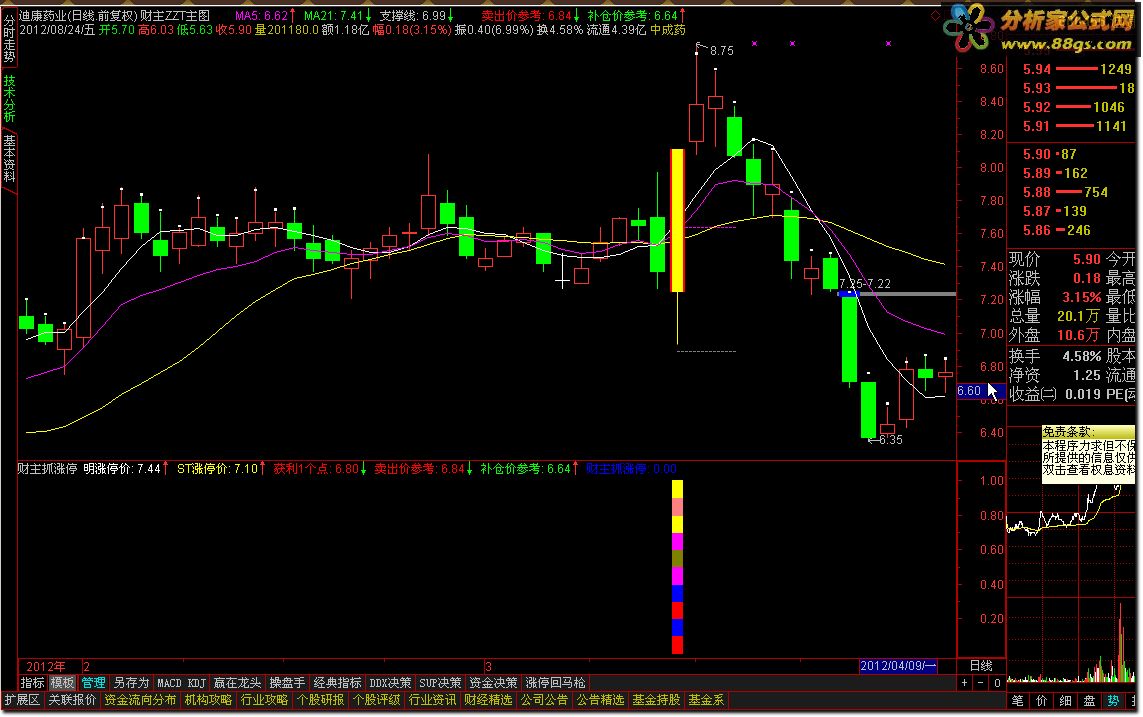This screenshot has width=1143, height=717.
Task: Switch to the 细 tab
Action: pyautogui.click(x=1066, y=700)
